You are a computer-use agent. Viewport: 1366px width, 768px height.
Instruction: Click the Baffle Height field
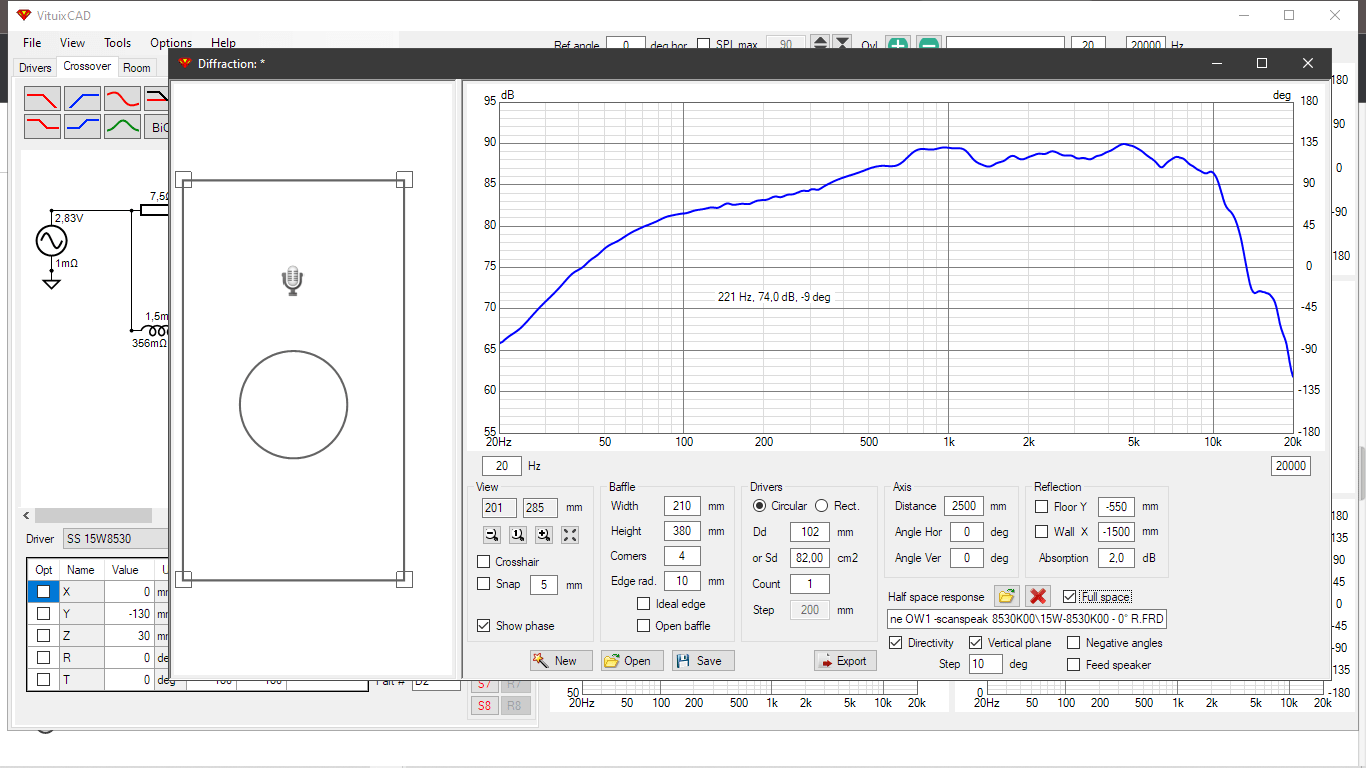click(x=681, y=531)
